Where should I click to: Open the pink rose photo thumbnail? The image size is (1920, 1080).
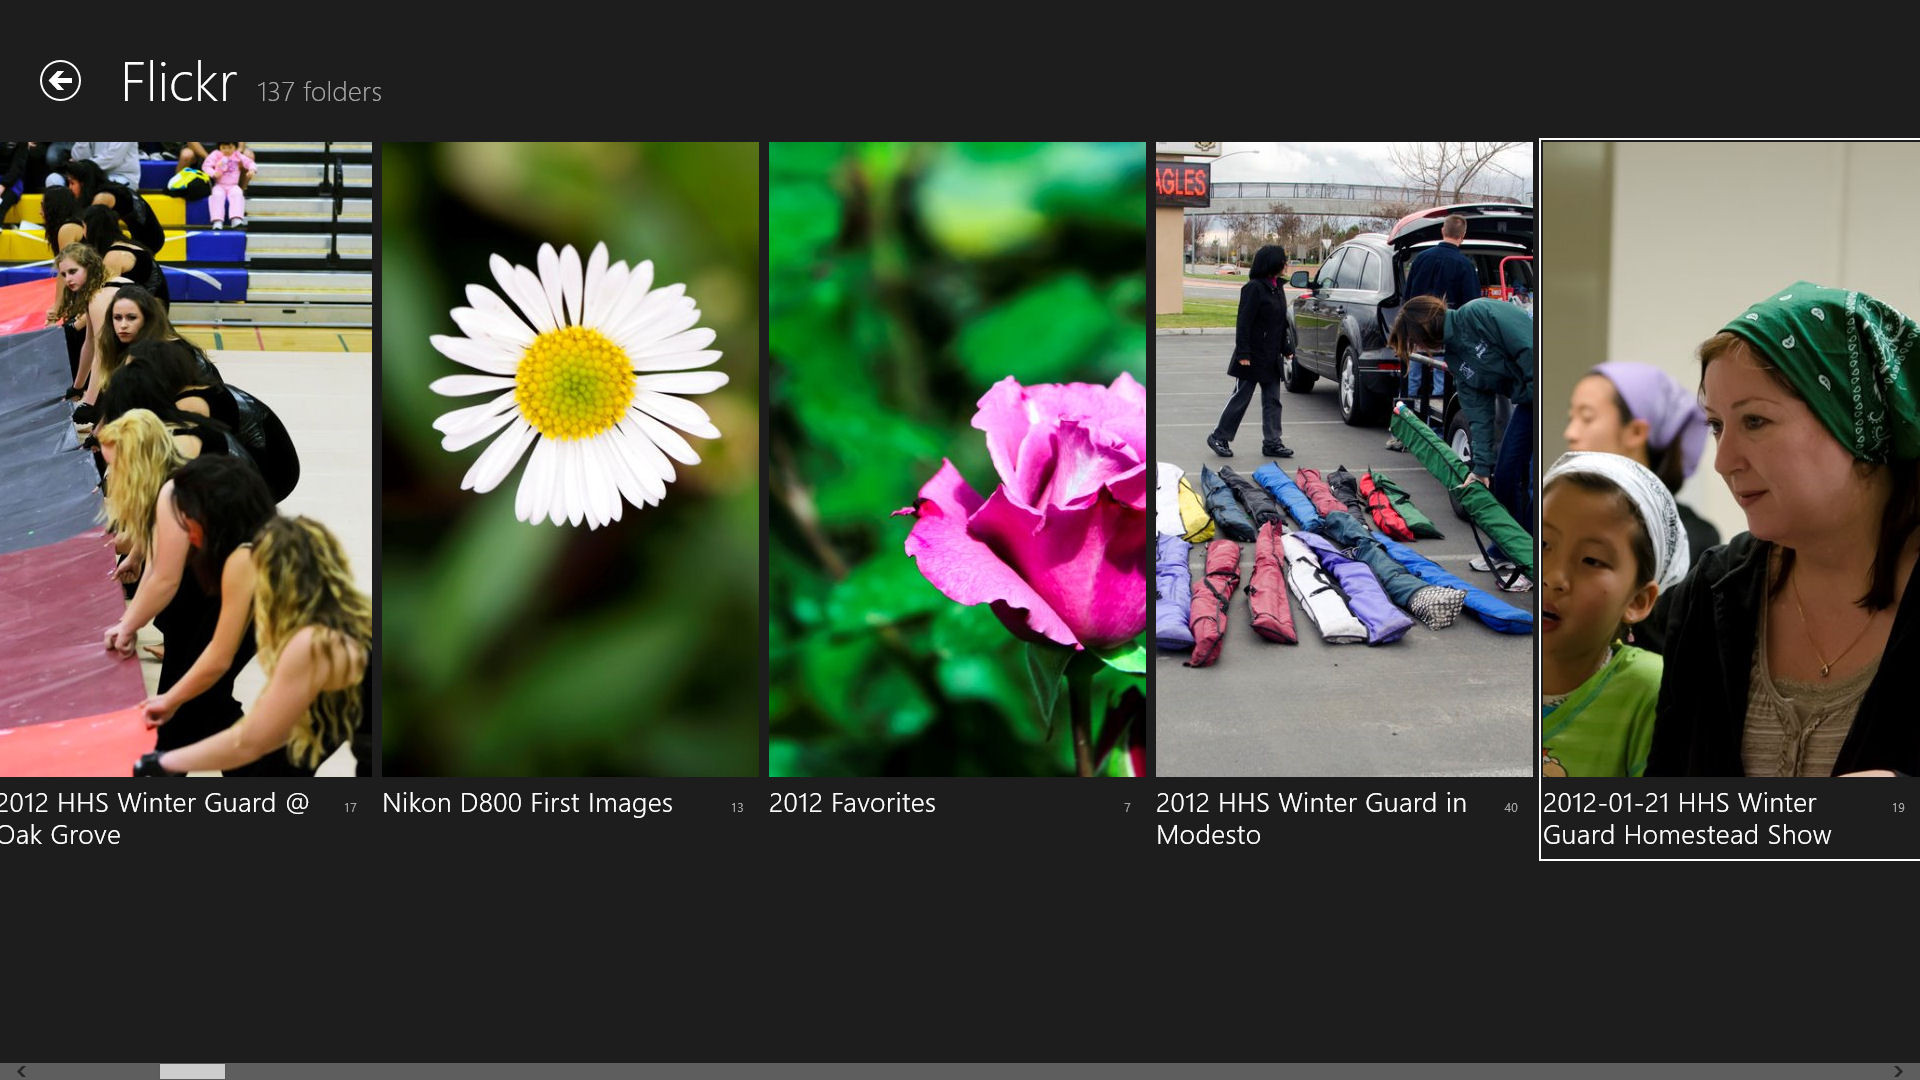coord(957,459)
